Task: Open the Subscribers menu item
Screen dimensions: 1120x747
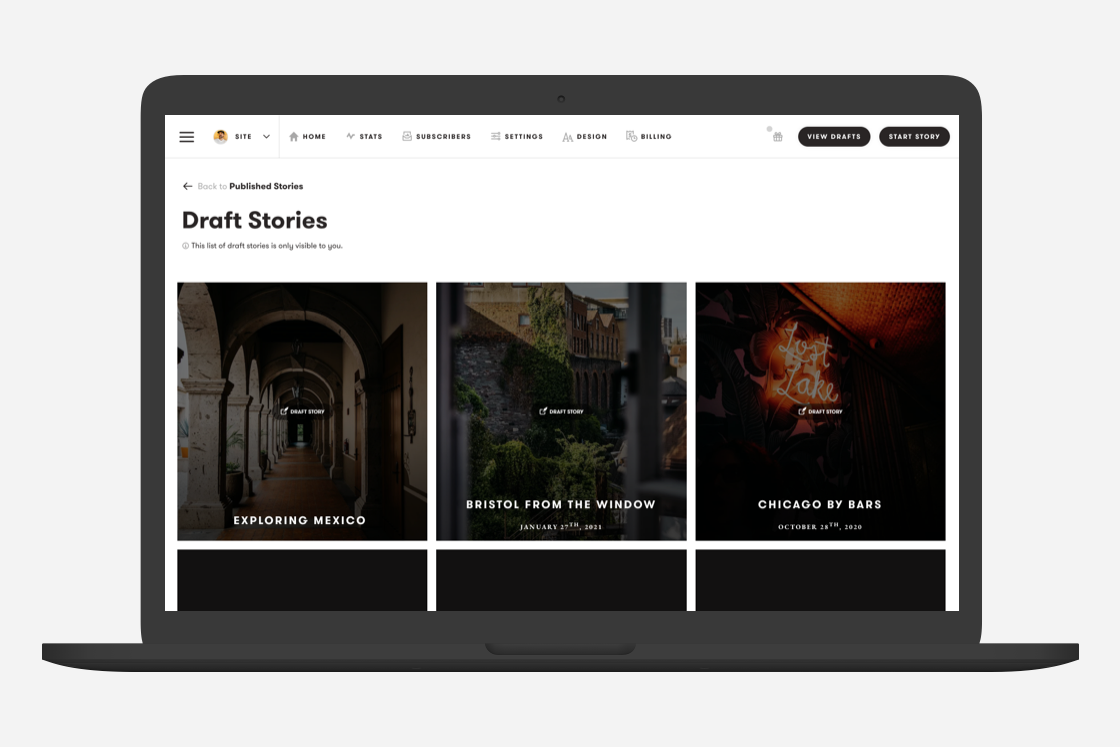Action: point(436,136)
